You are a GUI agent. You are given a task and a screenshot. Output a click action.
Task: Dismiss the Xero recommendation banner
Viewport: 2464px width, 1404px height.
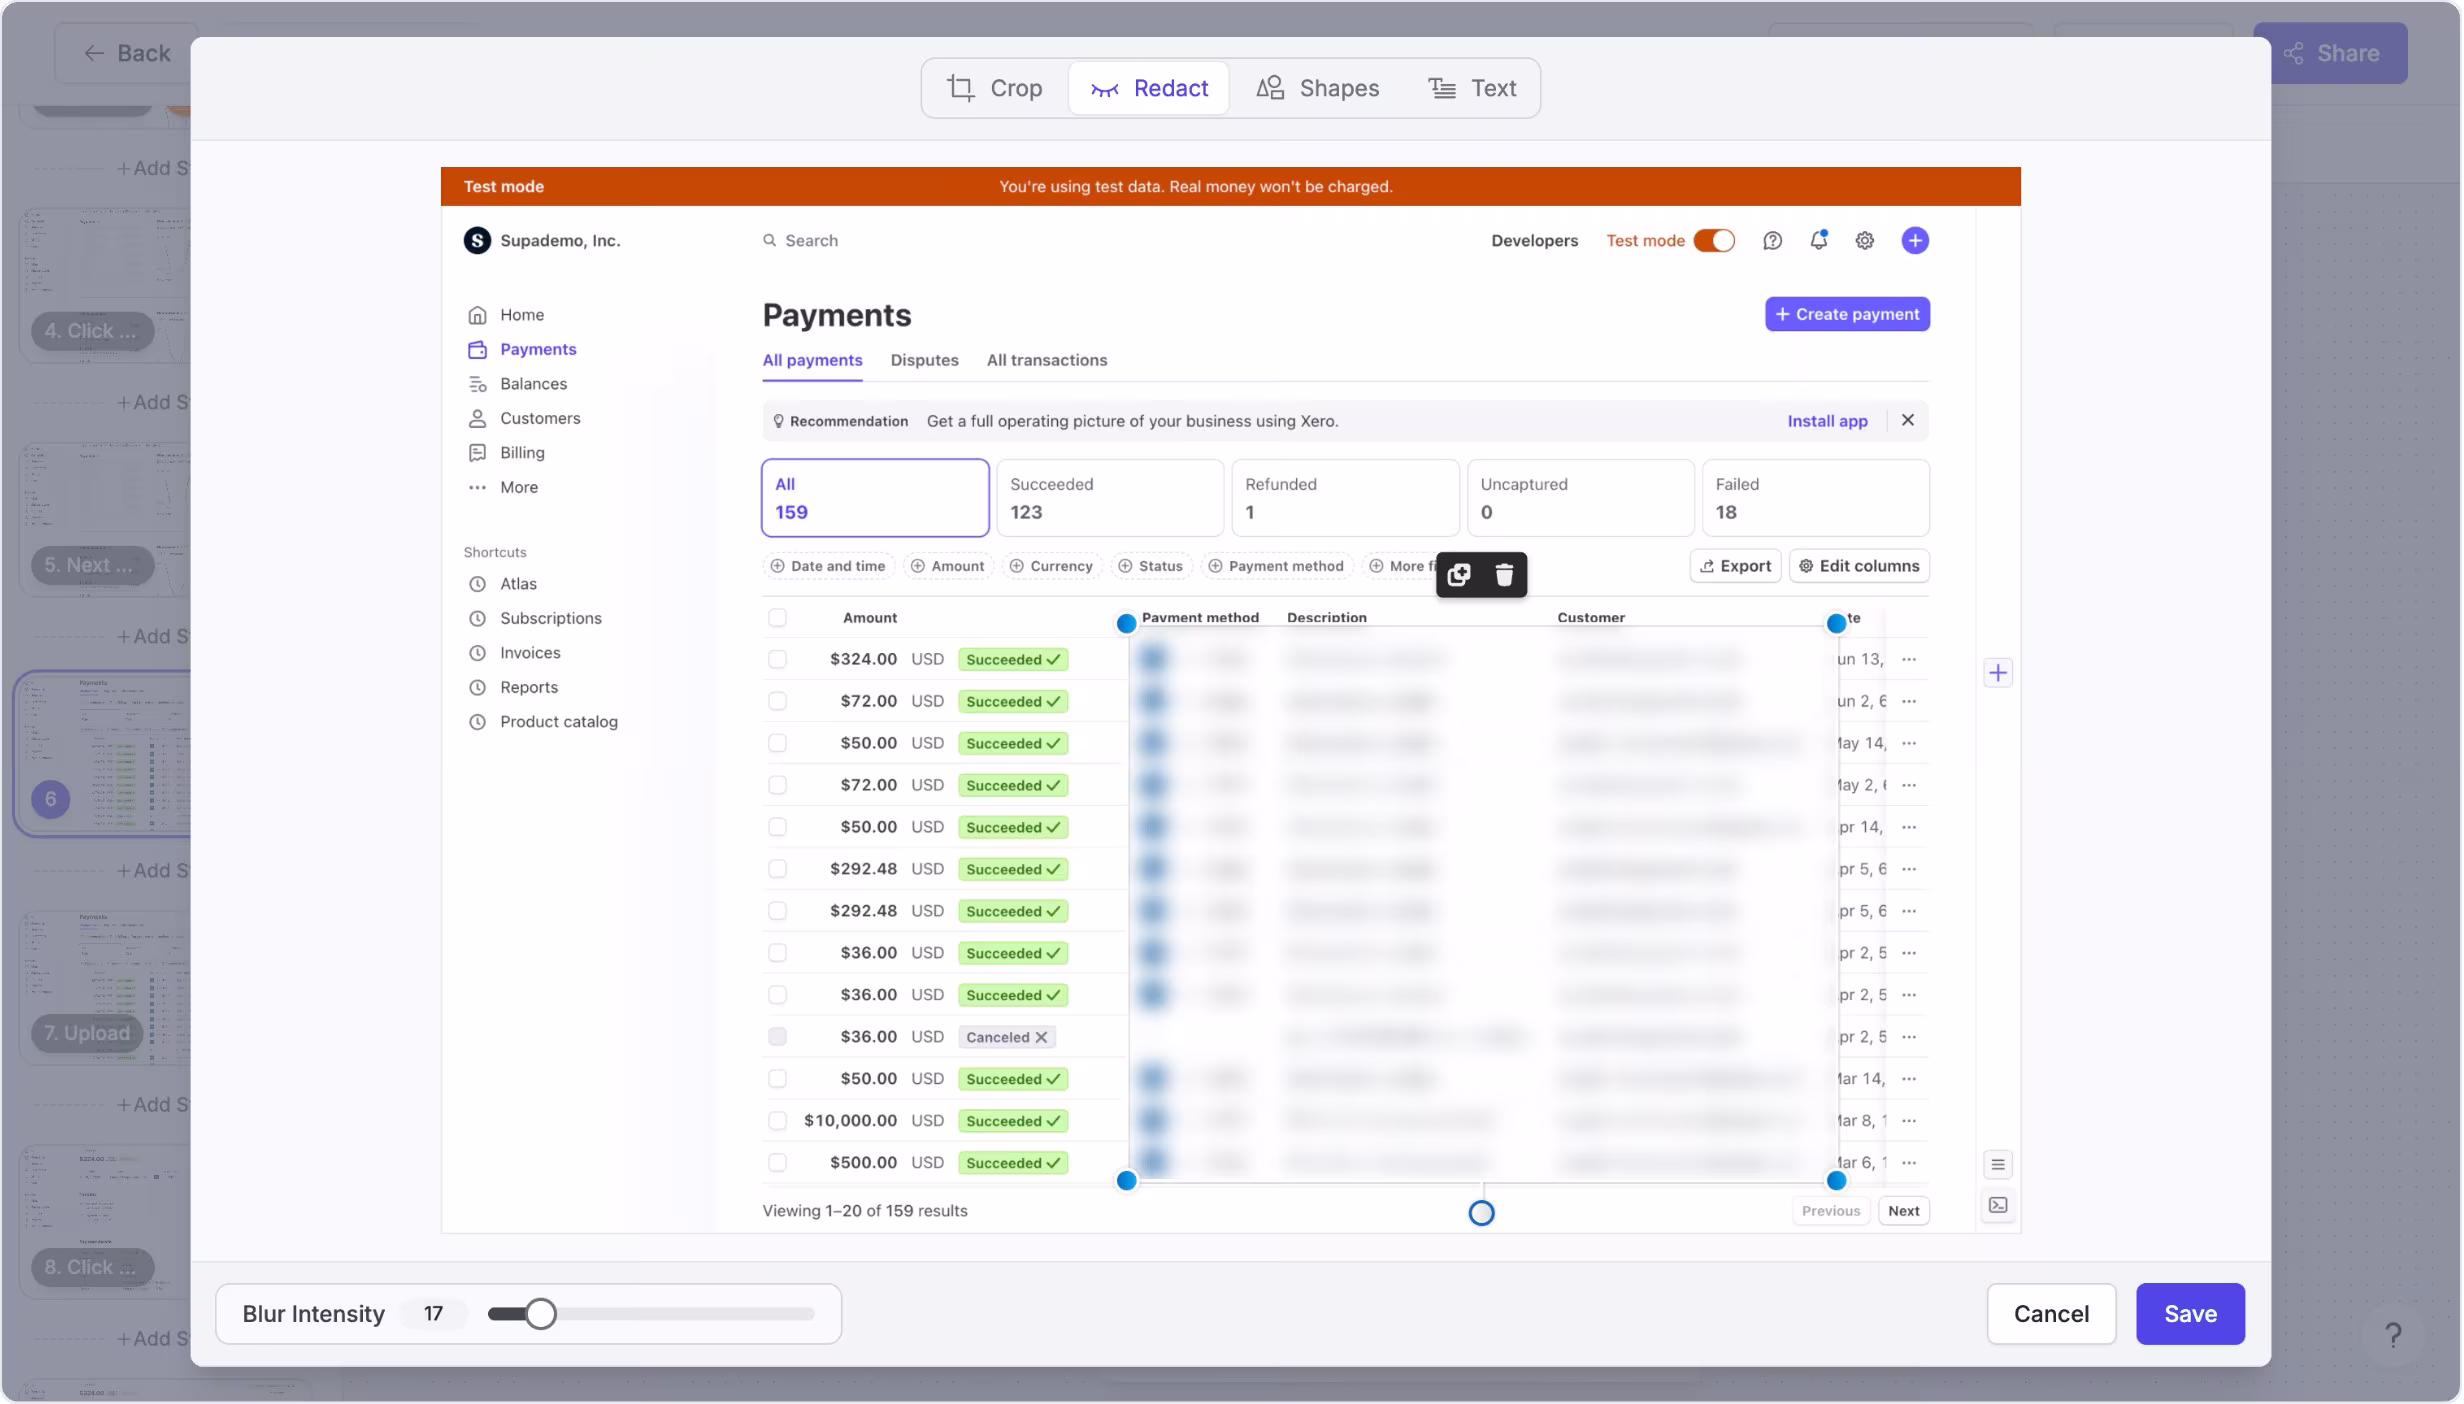click(x=1907, y=420)
